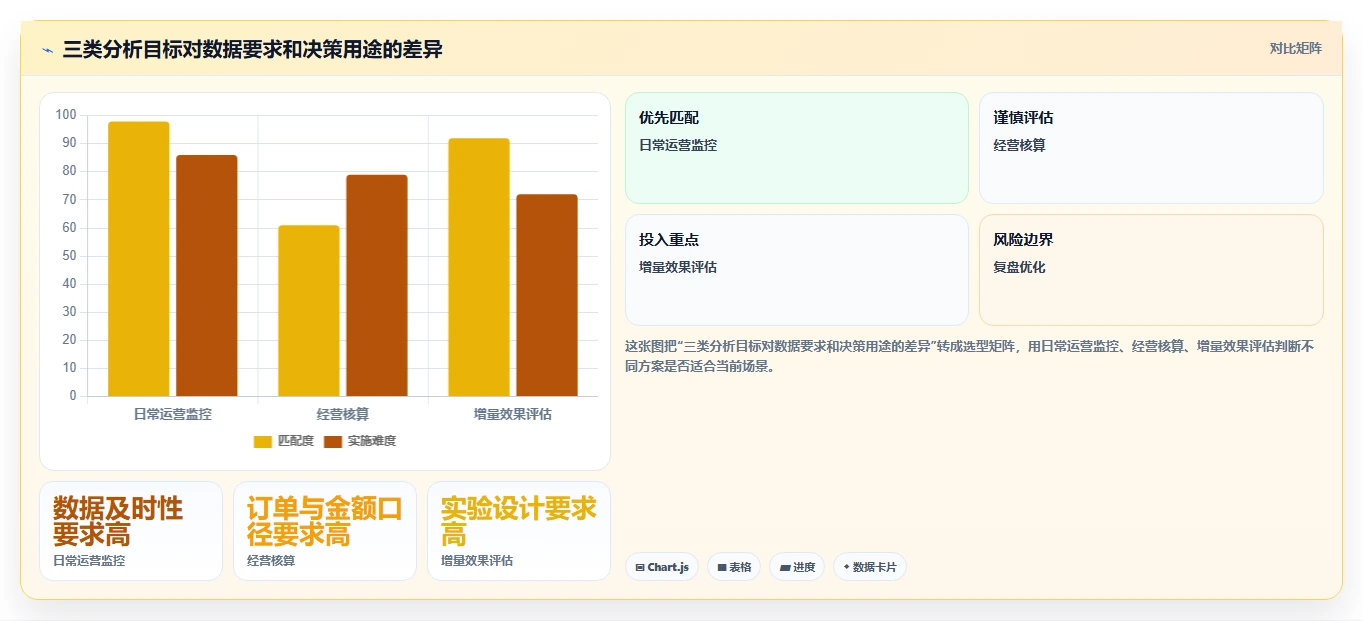Click the Chart.js tag chip
Viewport: 1363px width, 621px height.
click(662, 567)
